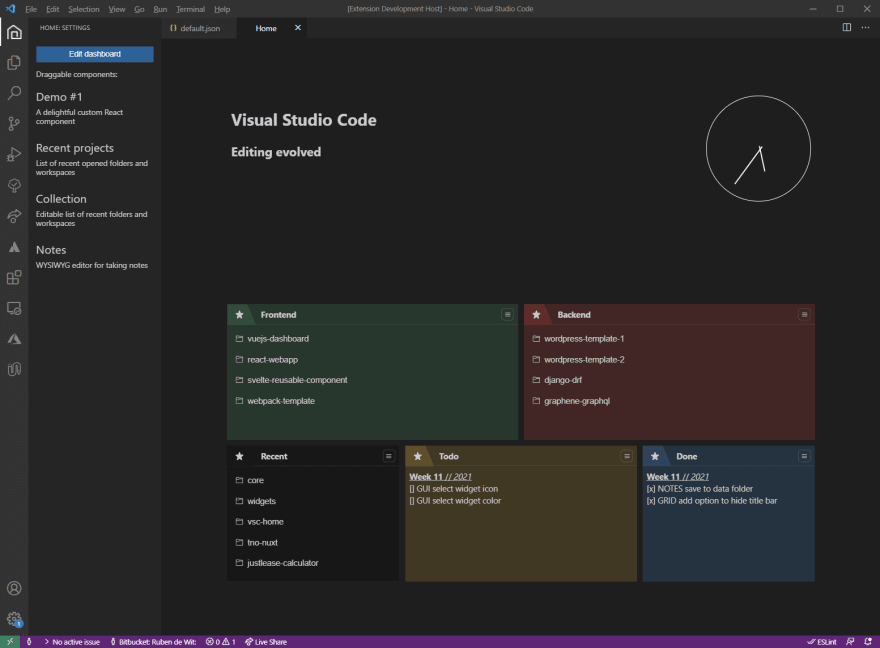Click the split editor icon
This screenshot has height=648, width=880.
[x=847, y=28]
